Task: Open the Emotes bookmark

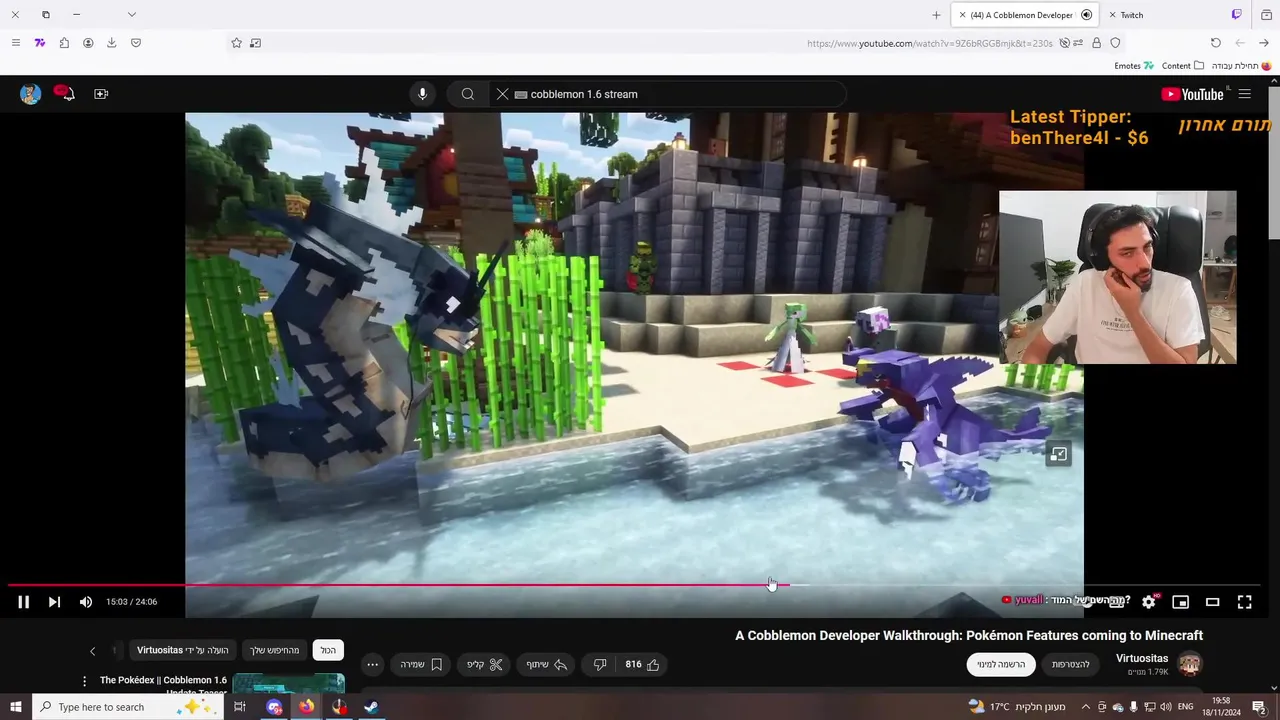Action: point(1134,66)
